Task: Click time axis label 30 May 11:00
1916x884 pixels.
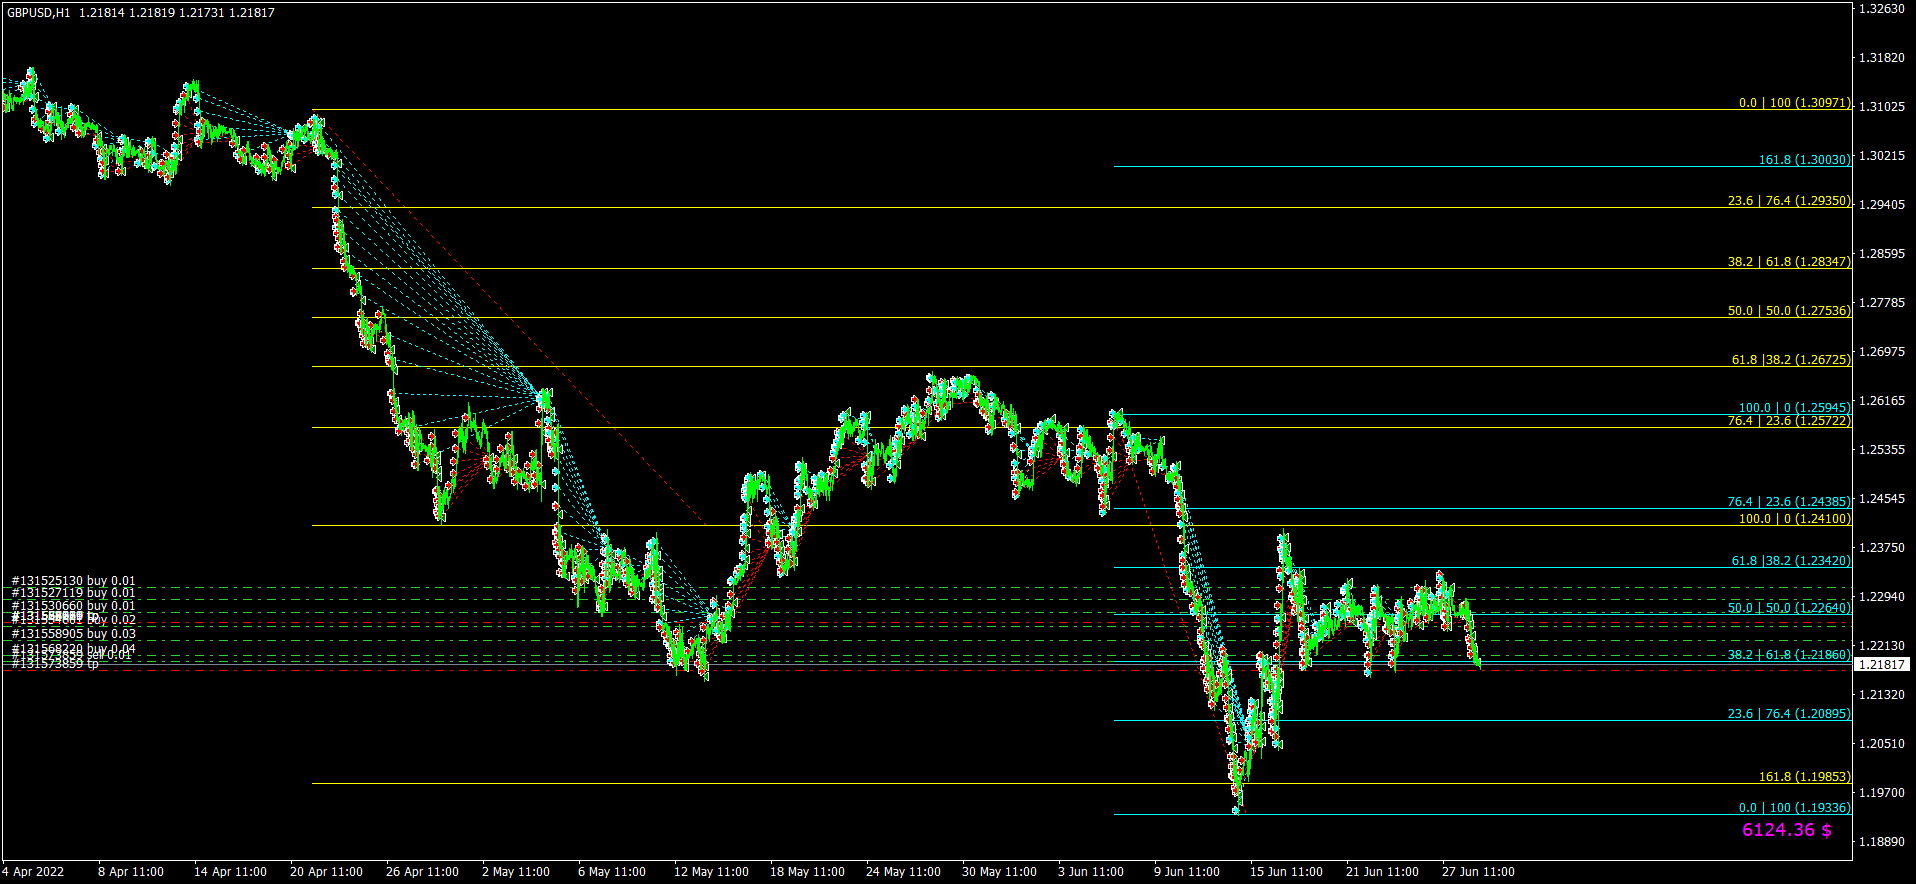Action: point(999,872)
